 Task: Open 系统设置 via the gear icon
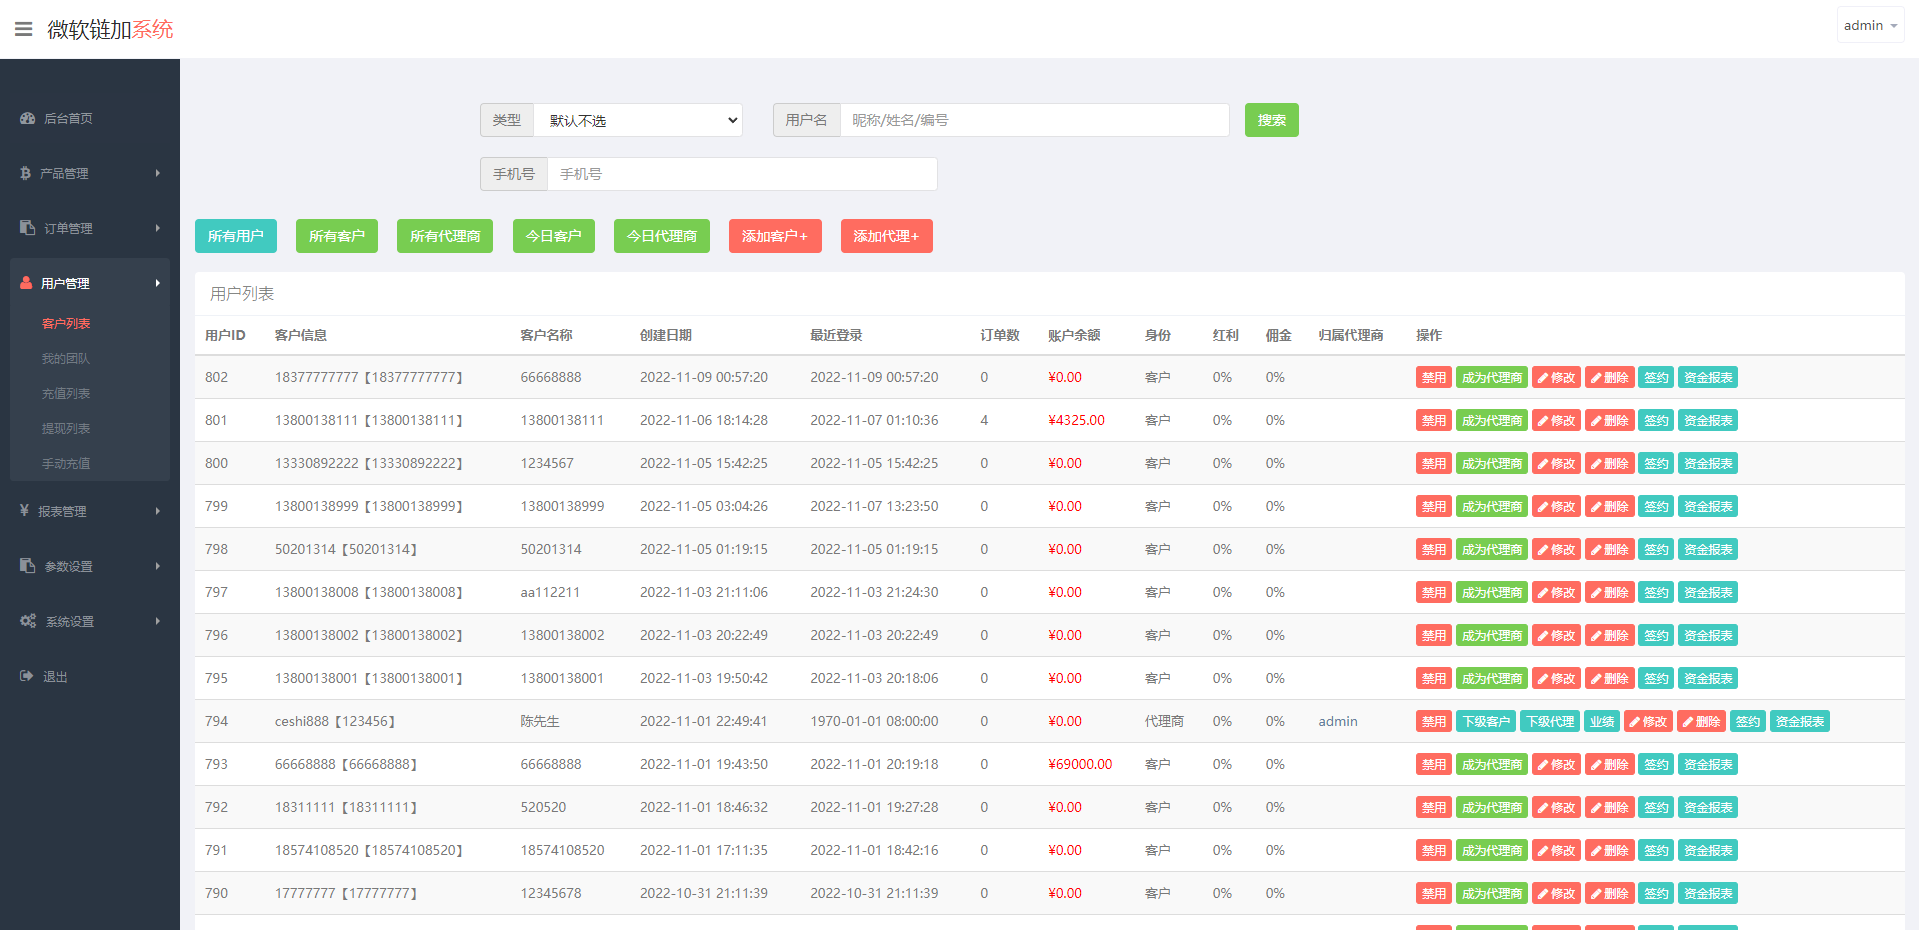[x=27, y=620]
